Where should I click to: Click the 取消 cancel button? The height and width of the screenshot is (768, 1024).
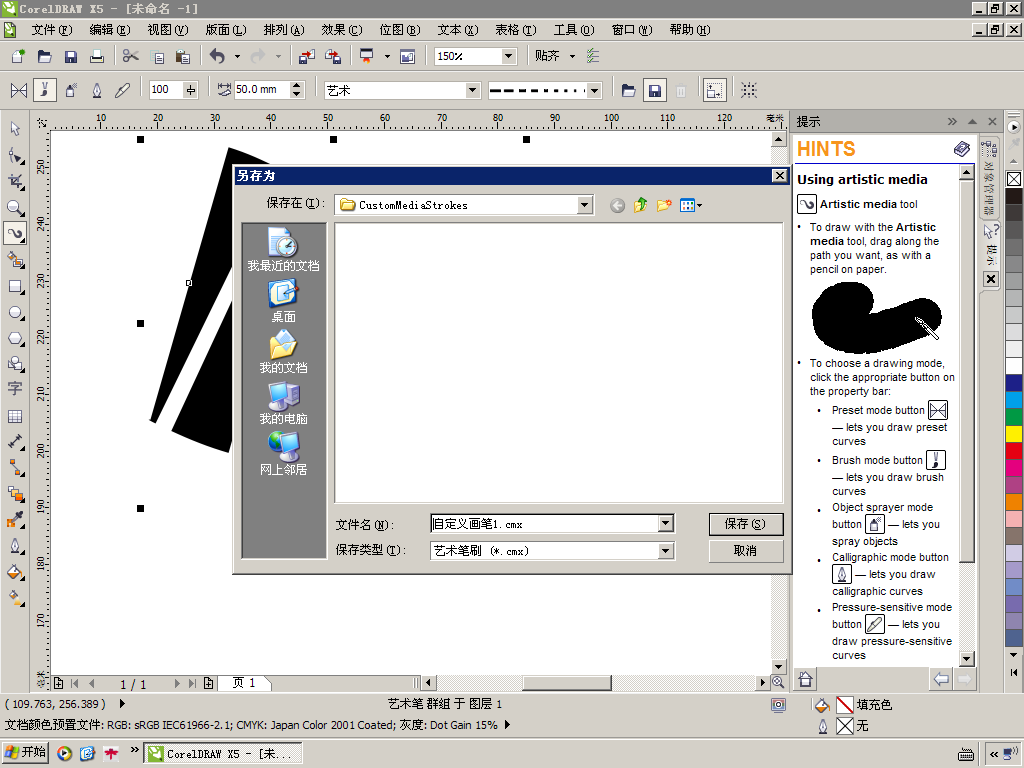tap(746, 551)
